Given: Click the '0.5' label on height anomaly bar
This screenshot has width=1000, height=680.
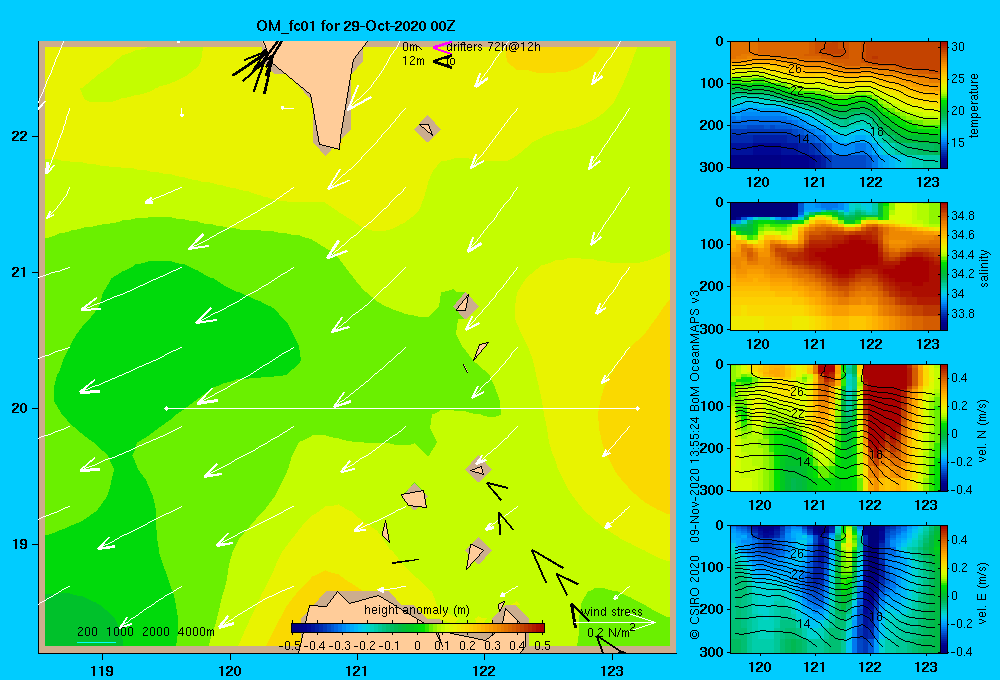Looking at the screenshot, I should tap(543, 646).
